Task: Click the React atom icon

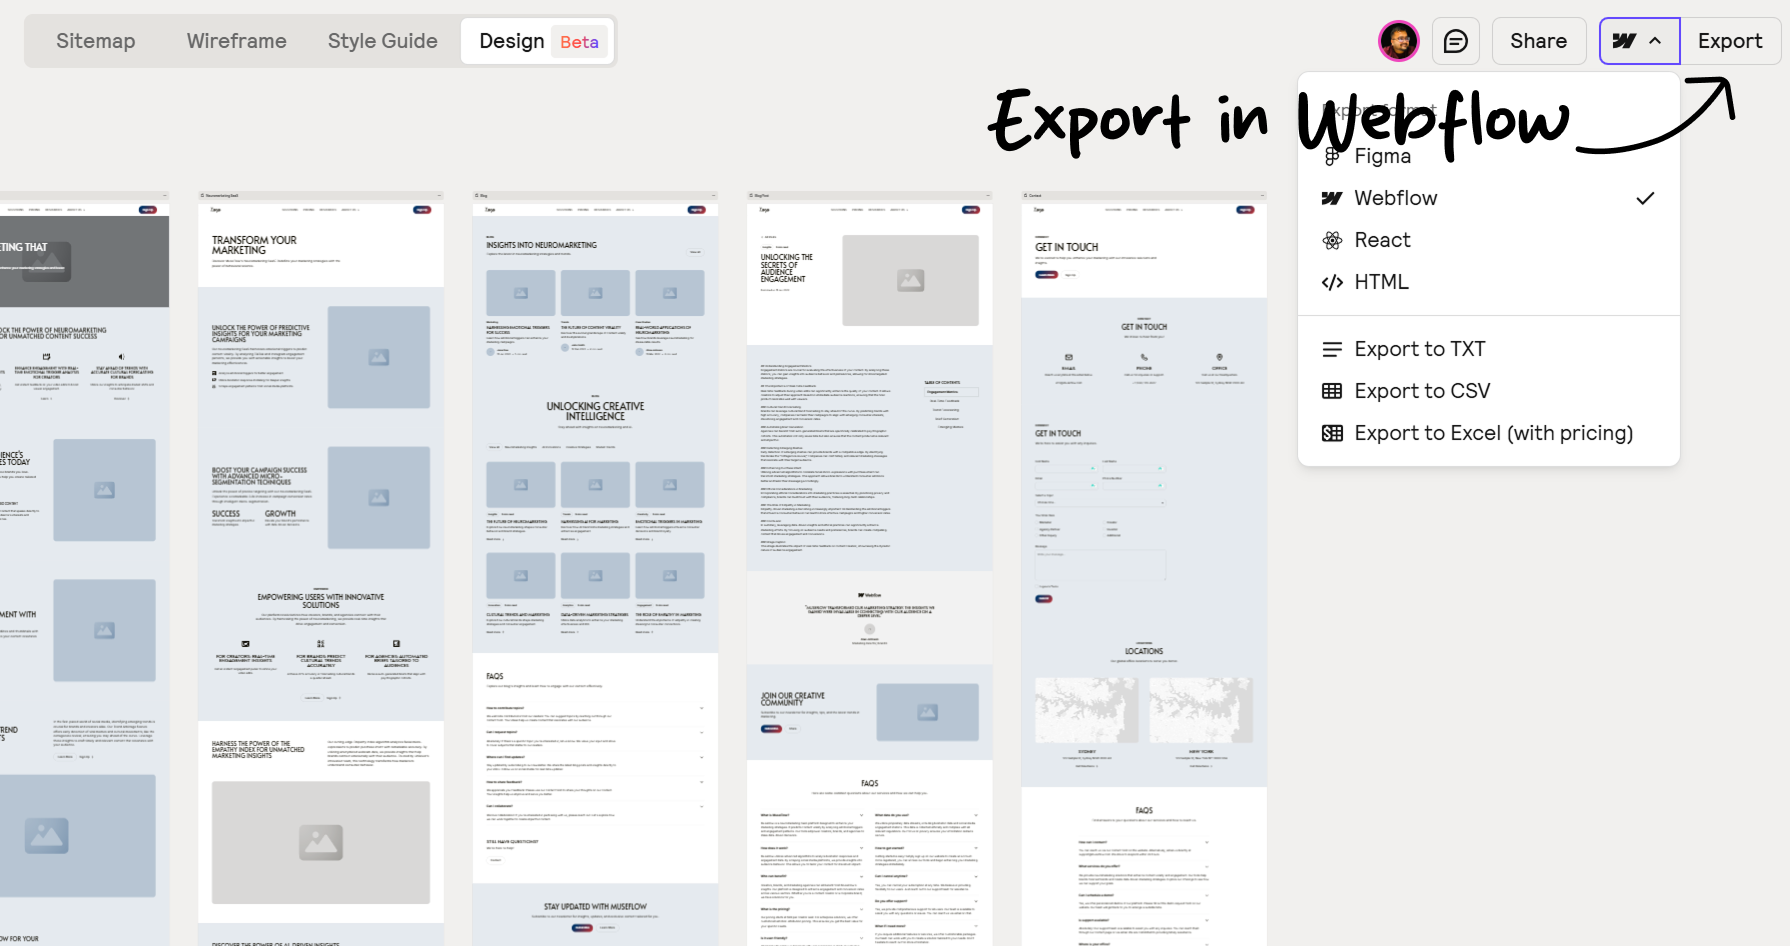Action: tap(1332, 240)
